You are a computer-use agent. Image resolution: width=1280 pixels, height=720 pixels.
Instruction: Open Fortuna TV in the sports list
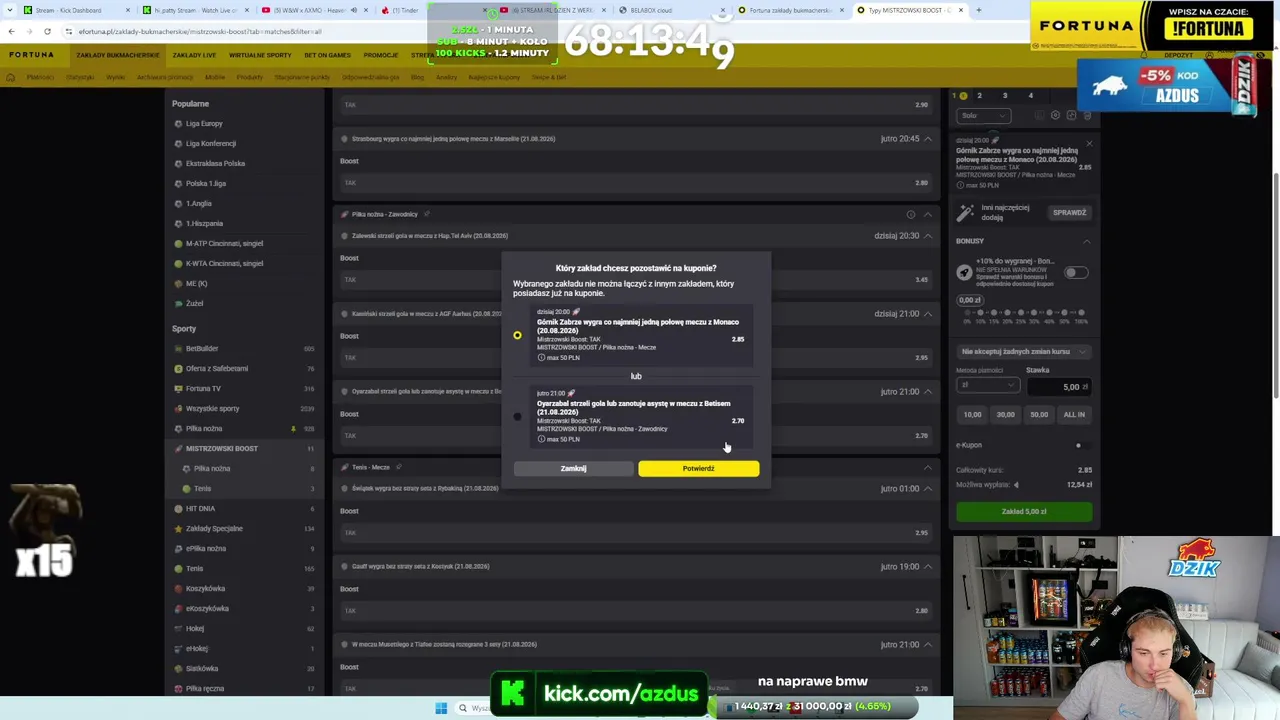pos(203,389)
